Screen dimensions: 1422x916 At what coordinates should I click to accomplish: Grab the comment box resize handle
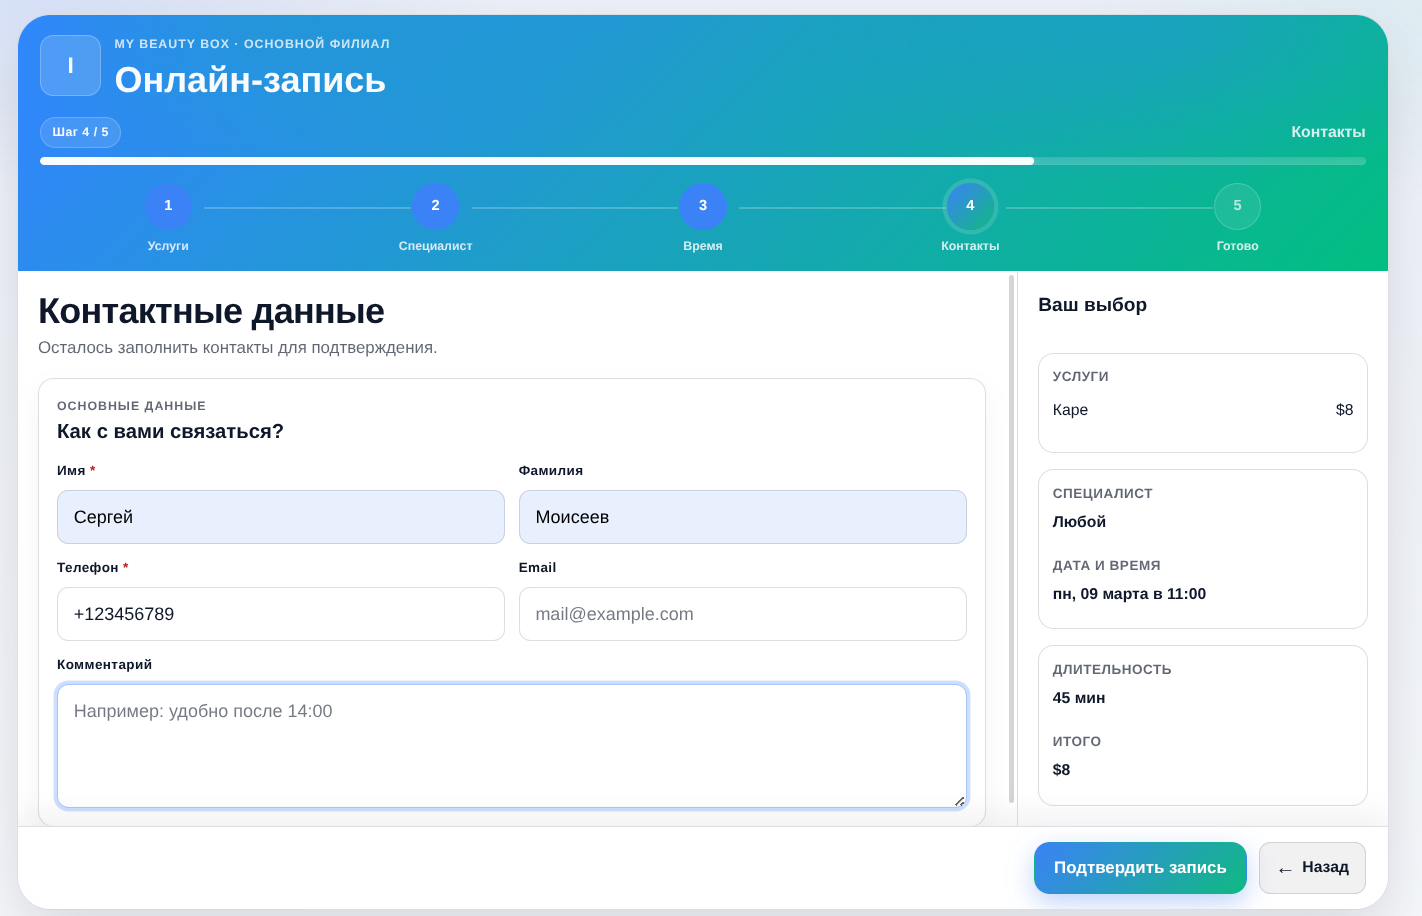tap(959, 800)
